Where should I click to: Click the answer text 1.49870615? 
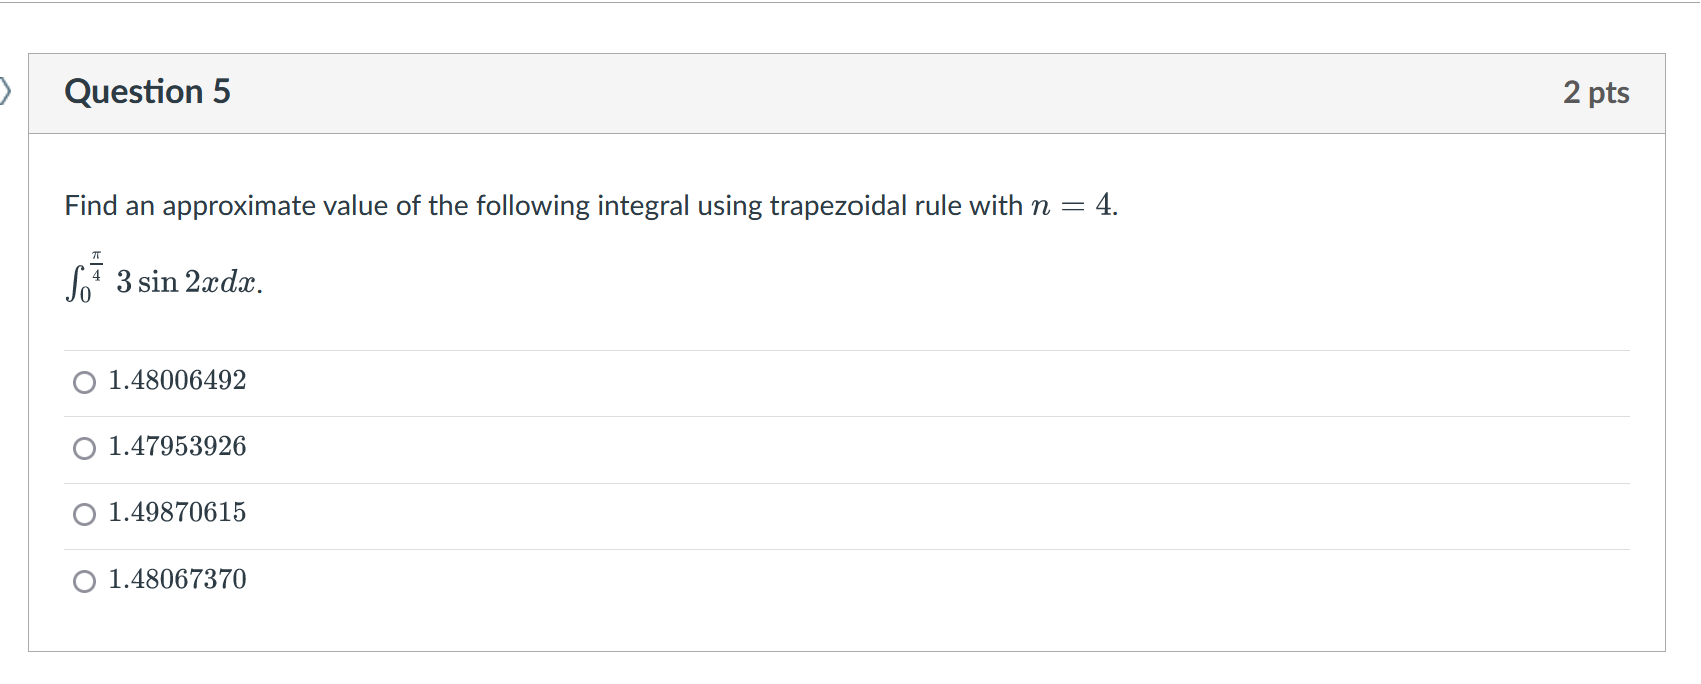click(177, 513)
